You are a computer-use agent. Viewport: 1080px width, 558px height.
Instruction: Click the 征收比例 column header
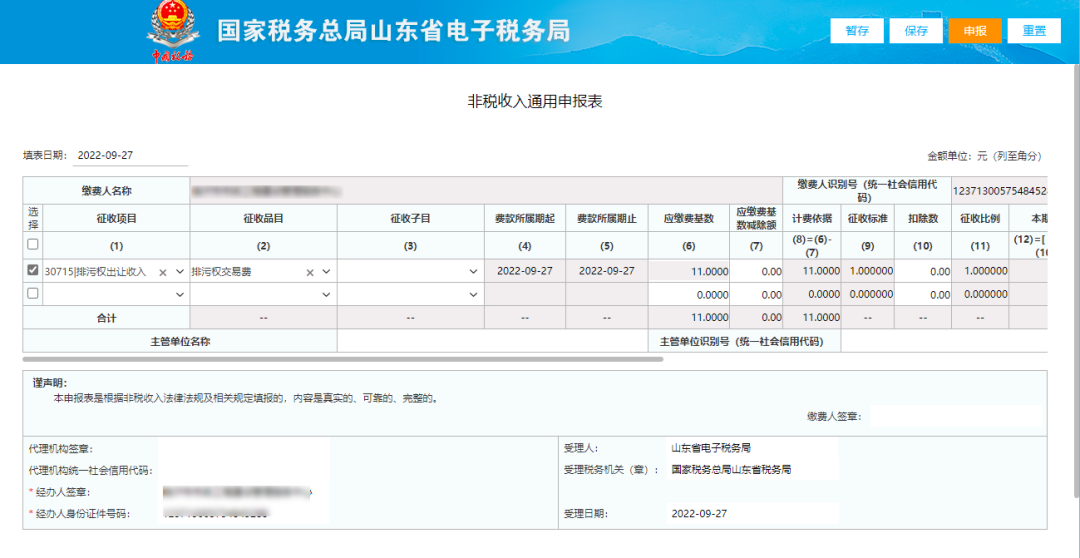tap(979, 218)
